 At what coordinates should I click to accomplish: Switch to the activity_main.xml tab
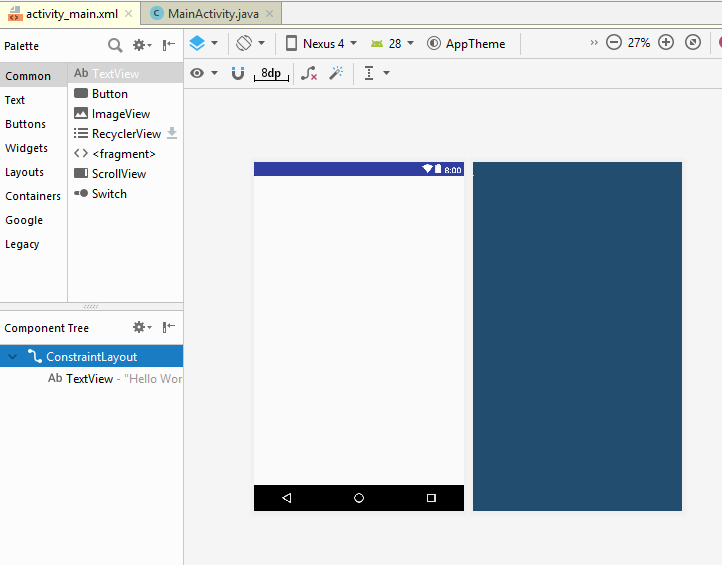71,14
